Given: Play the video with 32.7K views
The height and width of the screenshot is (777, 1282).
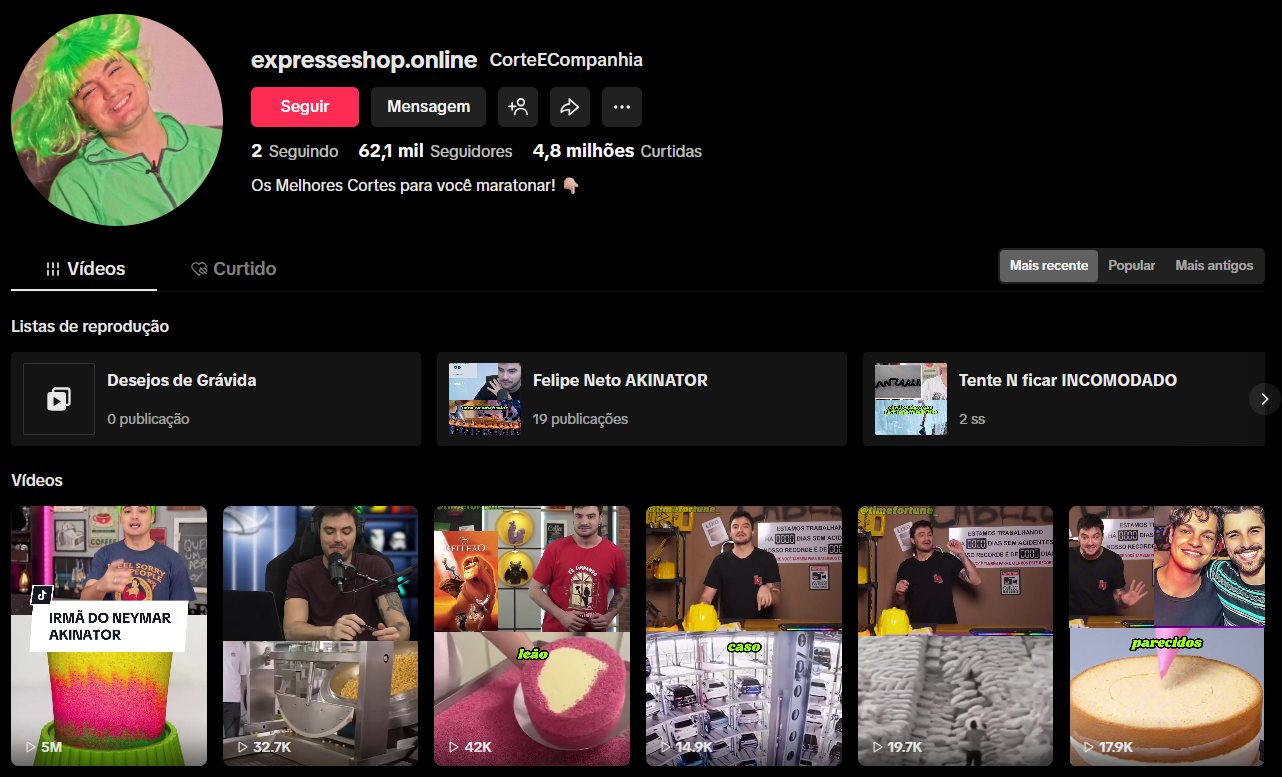Looking at the screenshot, I should click(321, 636).
